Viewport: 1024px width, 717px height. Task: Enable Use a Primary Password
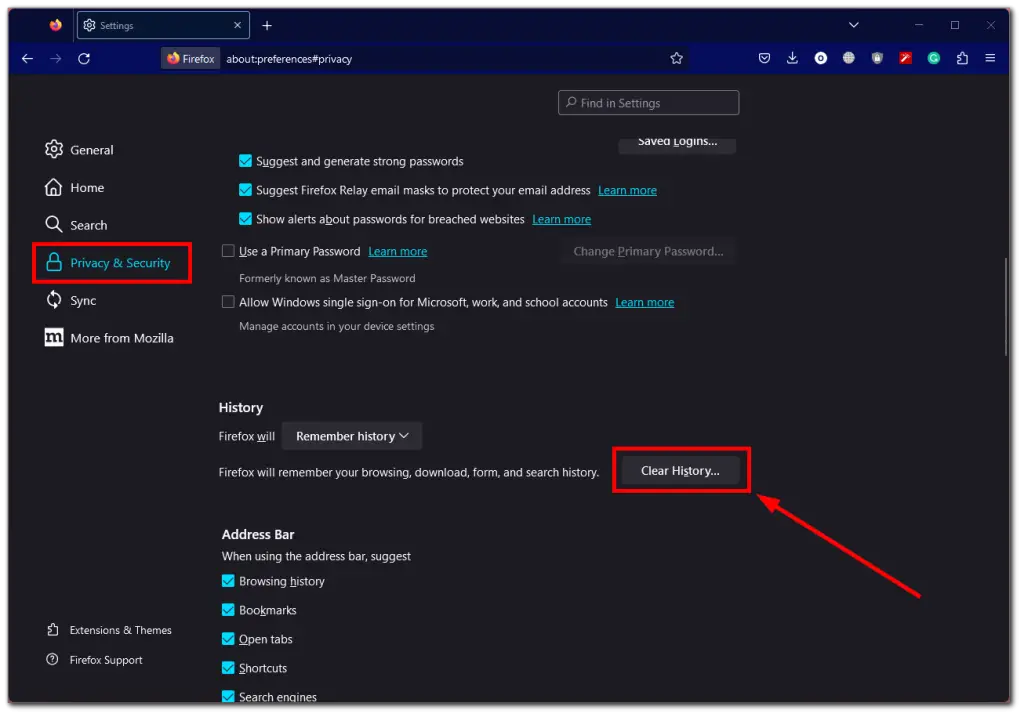[228, 251]
